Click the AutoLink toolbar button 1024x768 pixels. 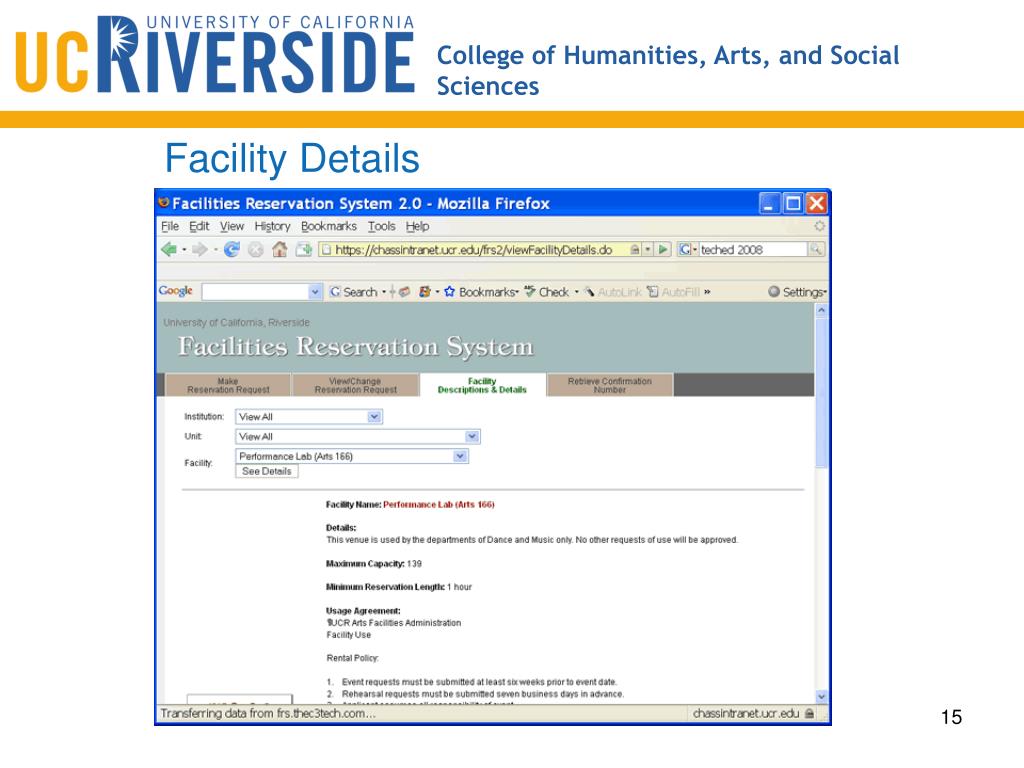pos(613,292)
